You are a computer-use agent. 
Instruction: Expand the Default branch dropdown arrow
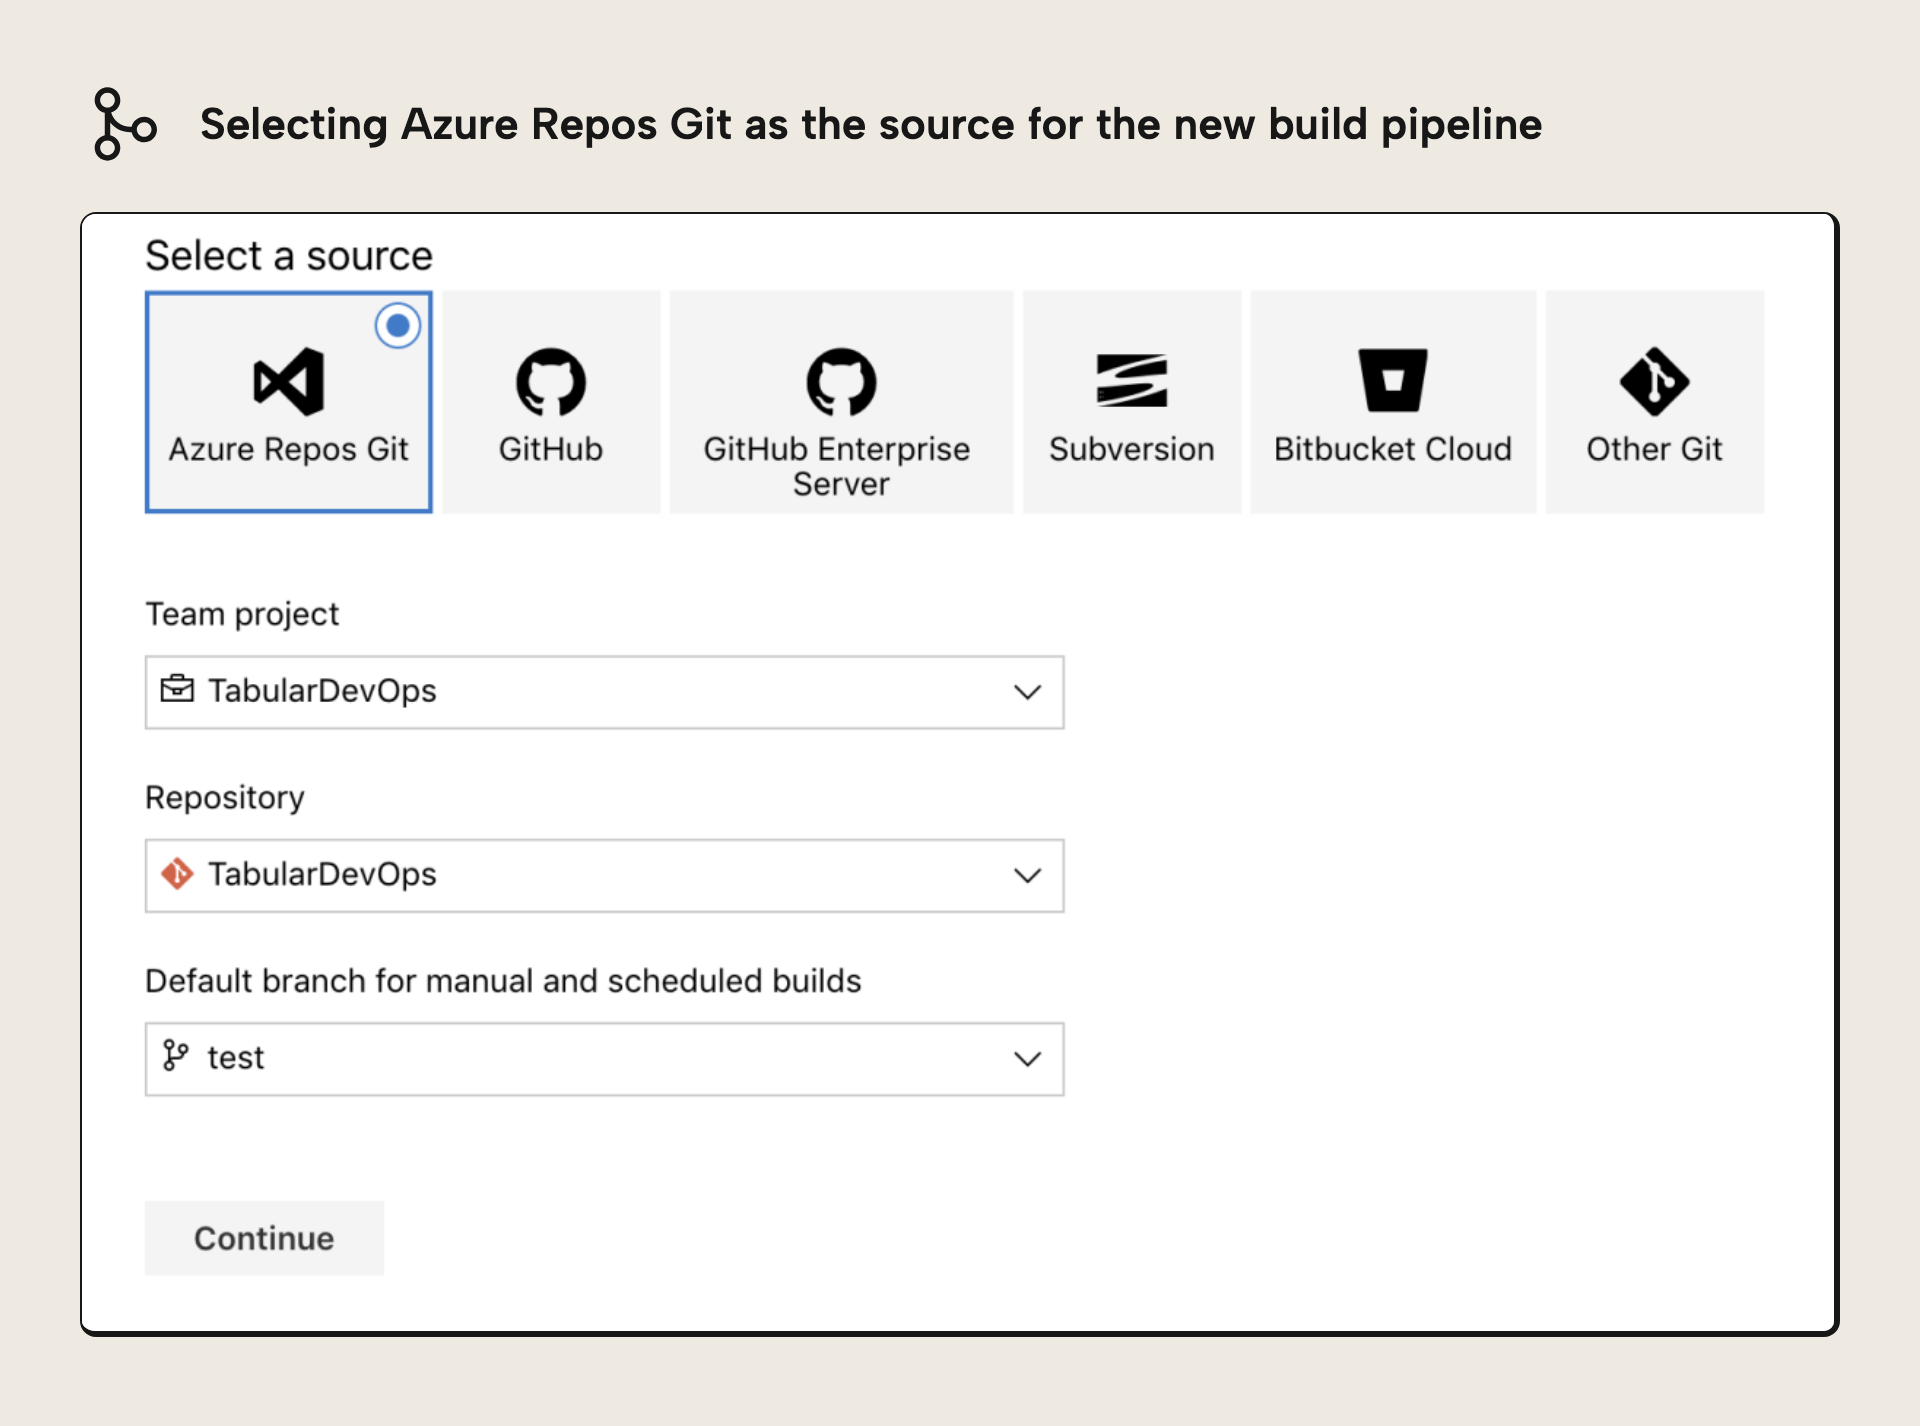[1027, 1058]
